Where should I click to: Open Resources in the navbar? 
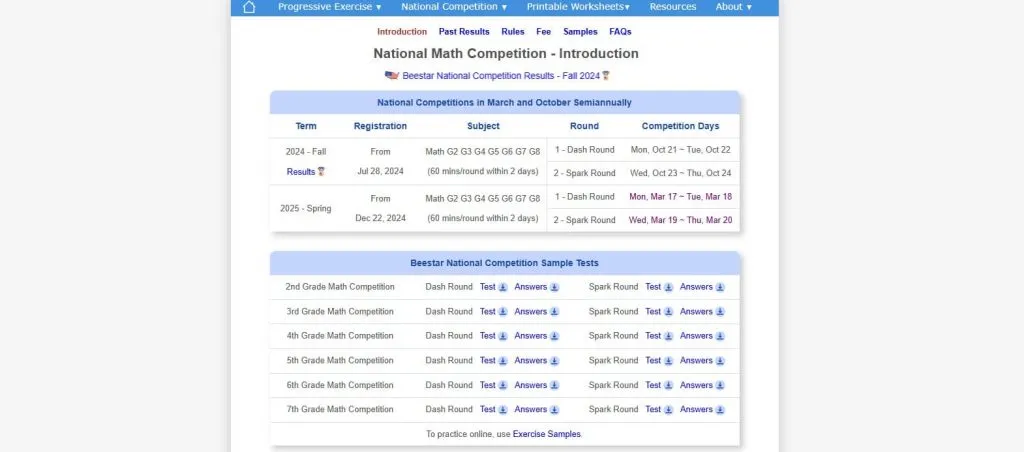pyautogui.click(x=673, y=7)
